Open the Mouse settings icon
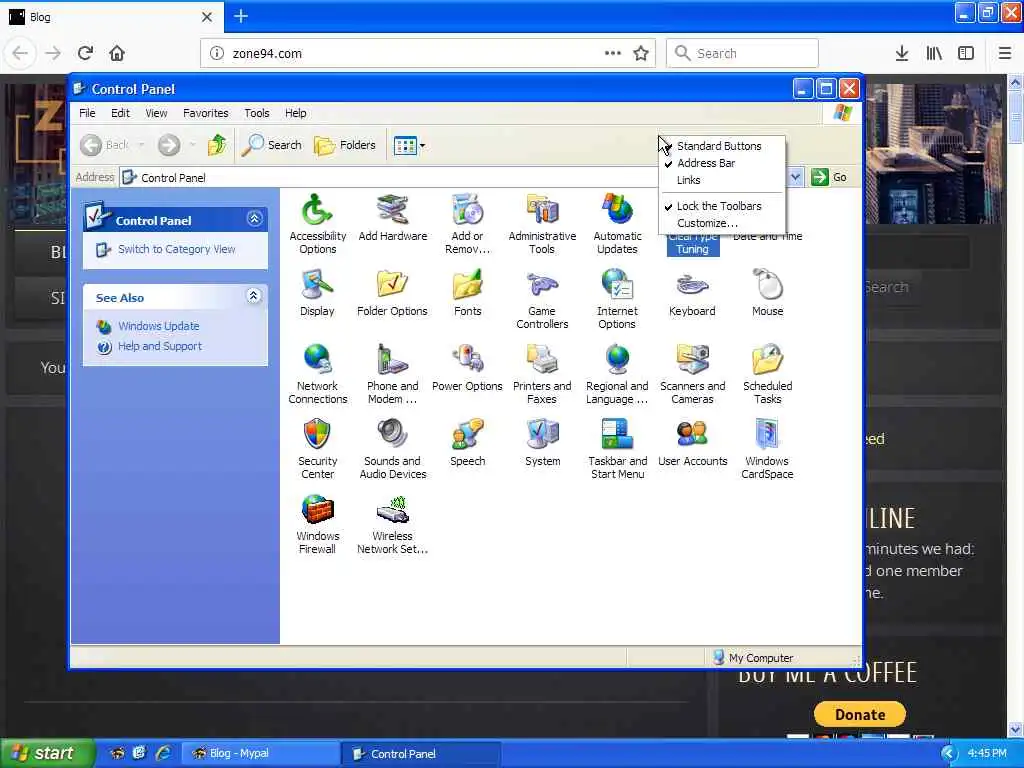Viewport: 1024px width, 768px height. (767, 293)
